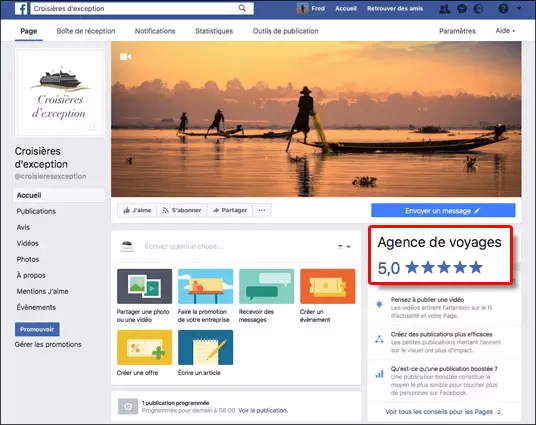
Task: Click the page avatar icon in composer
Action: point(127,247)
